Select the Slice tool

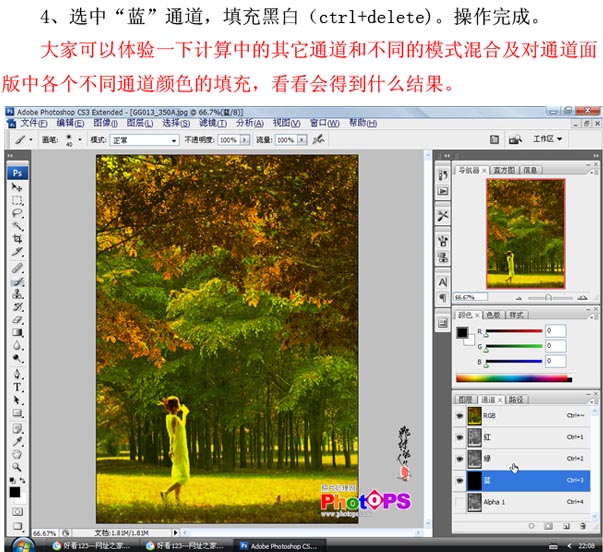click(x=17, y=252)
